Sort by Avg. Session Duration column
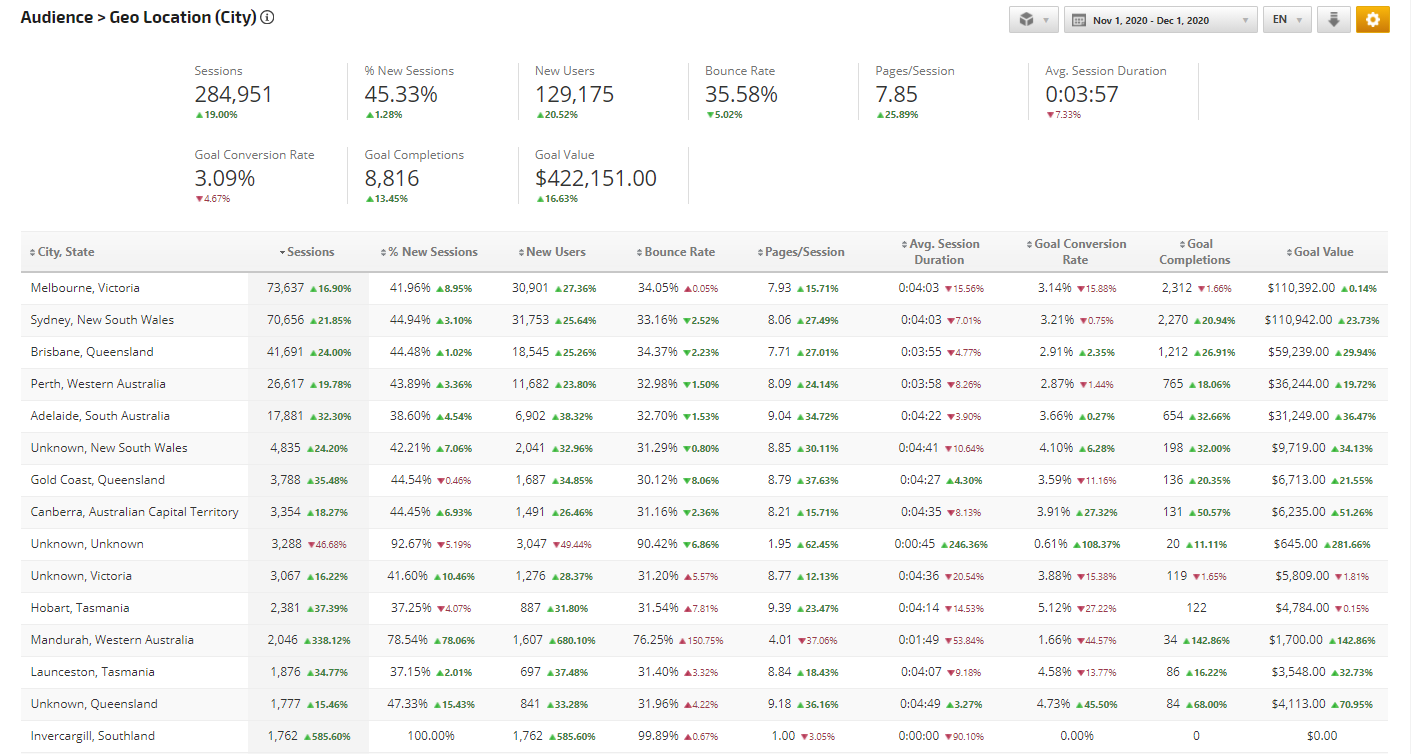Viewport: 1411px width, 754px height. point(944,252)
